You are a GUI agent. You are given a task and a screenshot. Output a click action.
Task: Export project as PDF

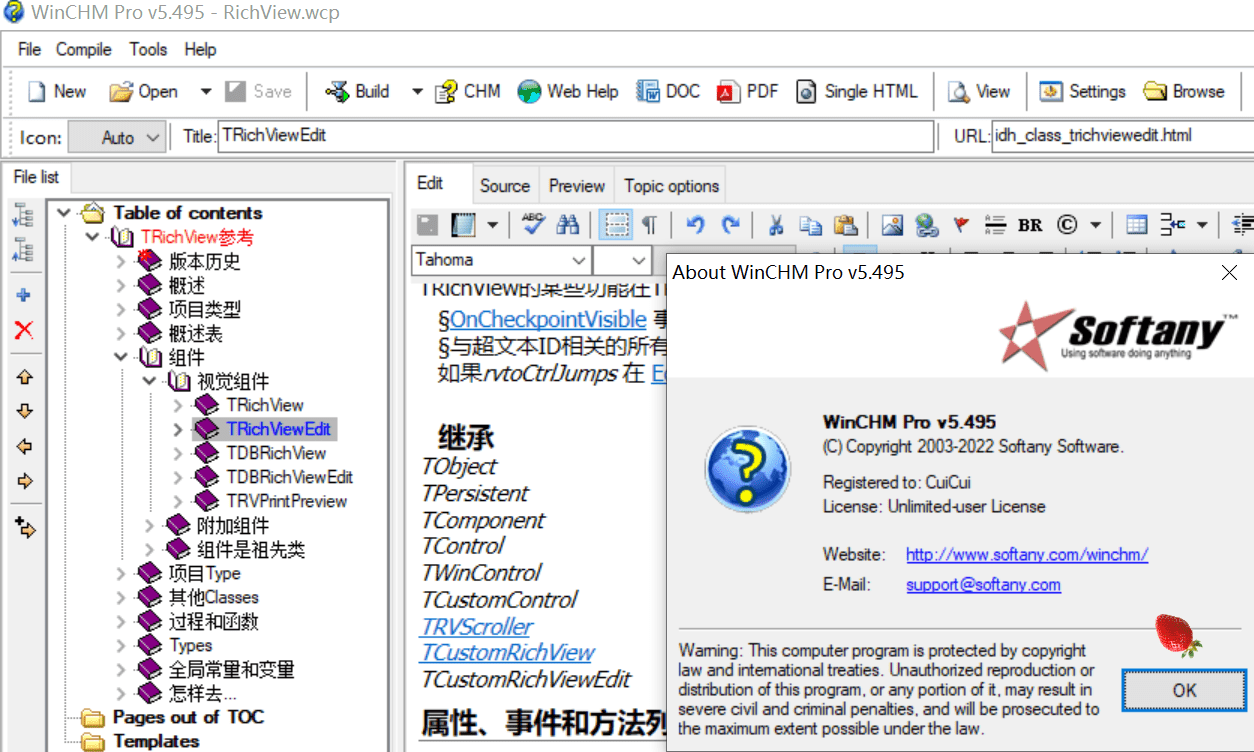747,91
